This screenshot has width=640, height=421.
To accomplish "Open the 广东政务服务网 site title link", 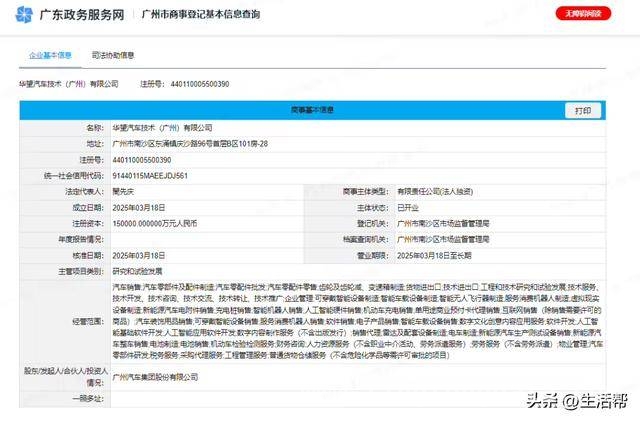I will coord(82,15).
